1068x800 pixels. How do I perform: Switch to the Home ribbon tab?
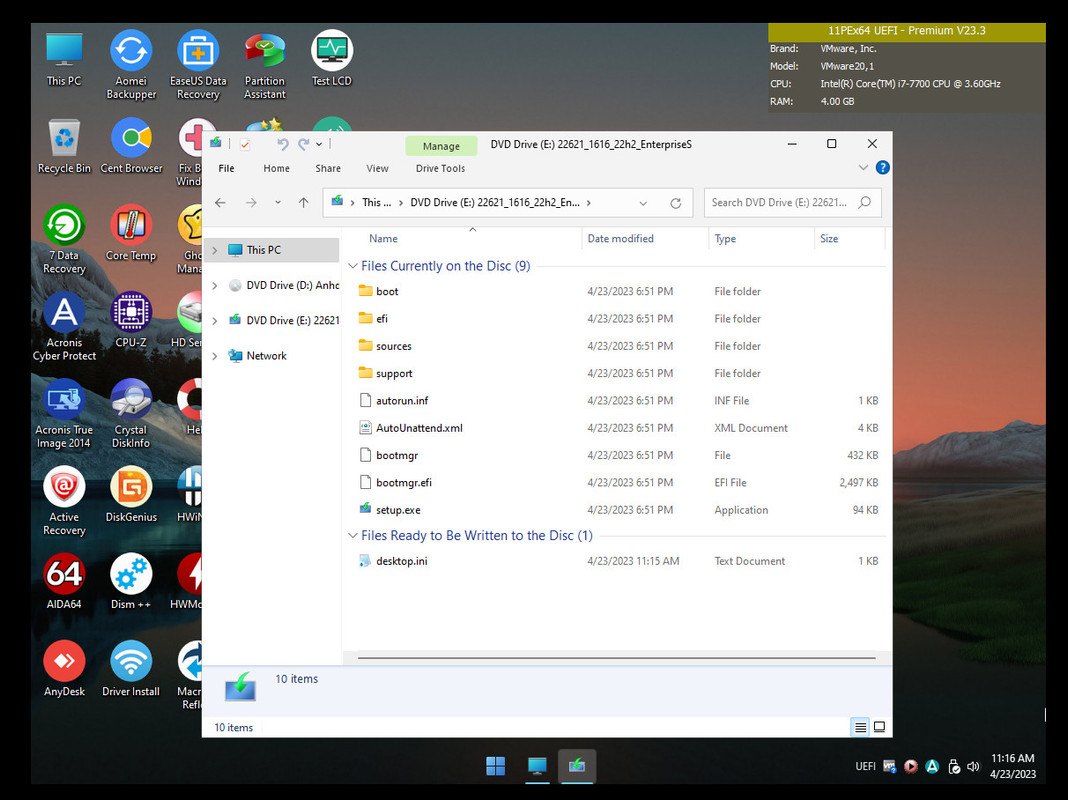[277, 168]
